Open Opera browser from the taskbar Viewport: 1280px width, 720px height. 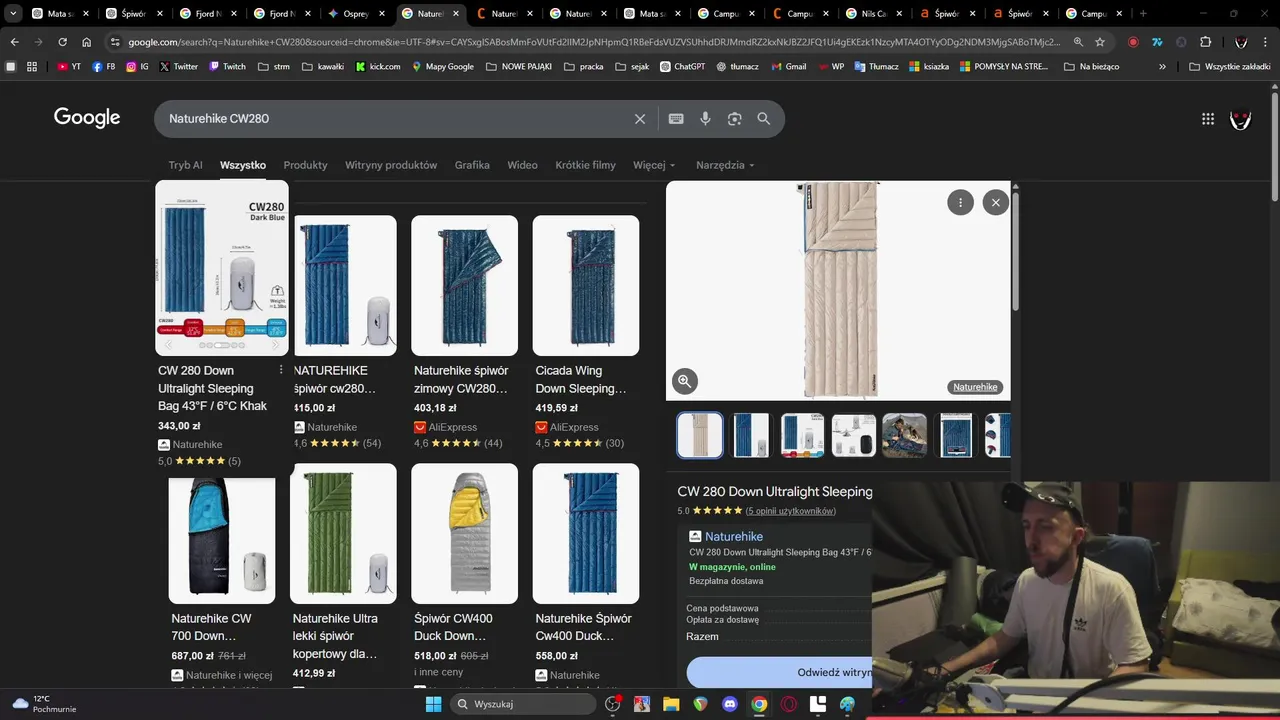tap(789, 704)
